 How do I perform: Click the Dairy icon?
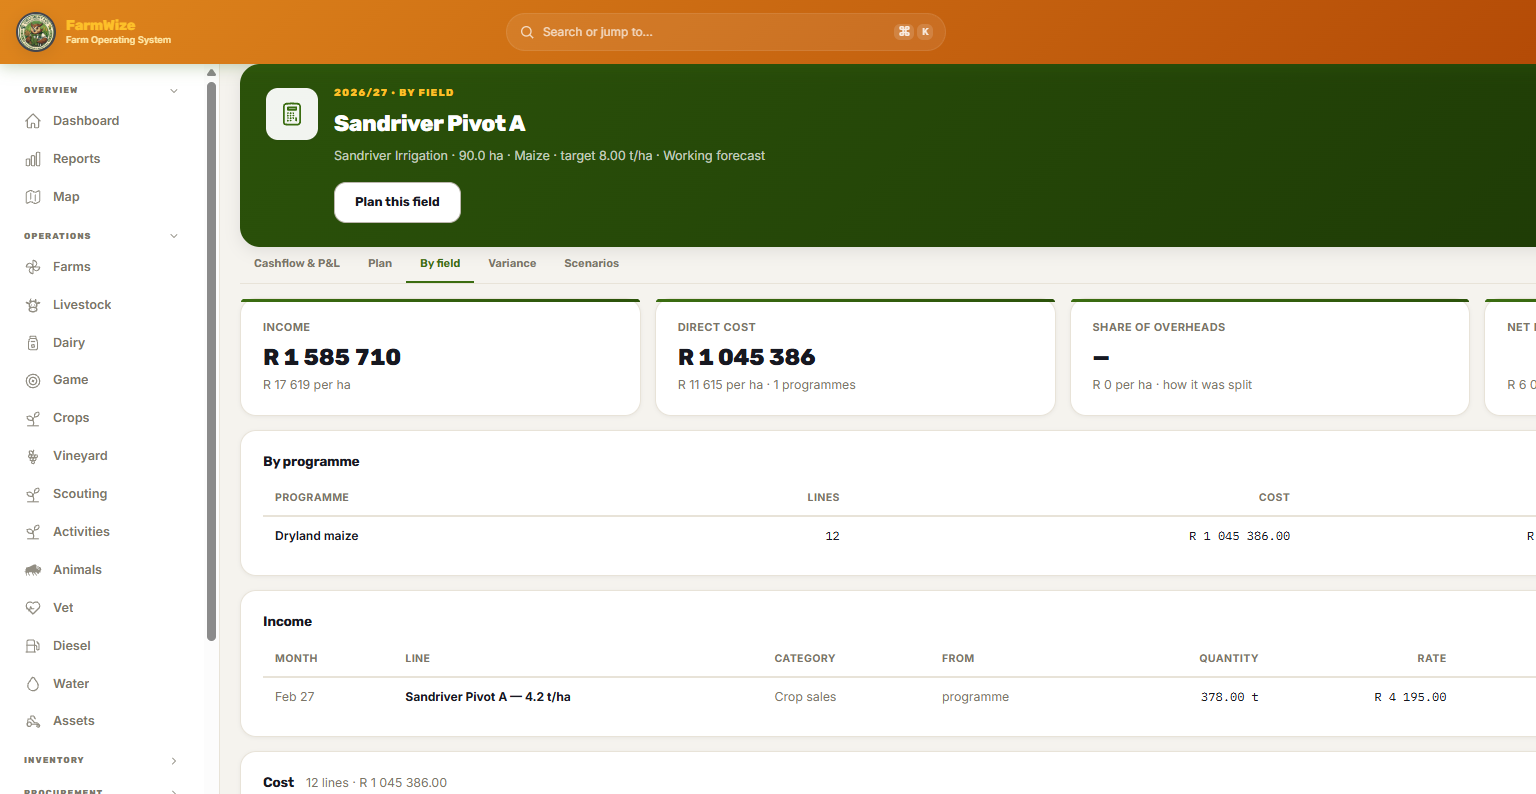[x=33, y=343]
